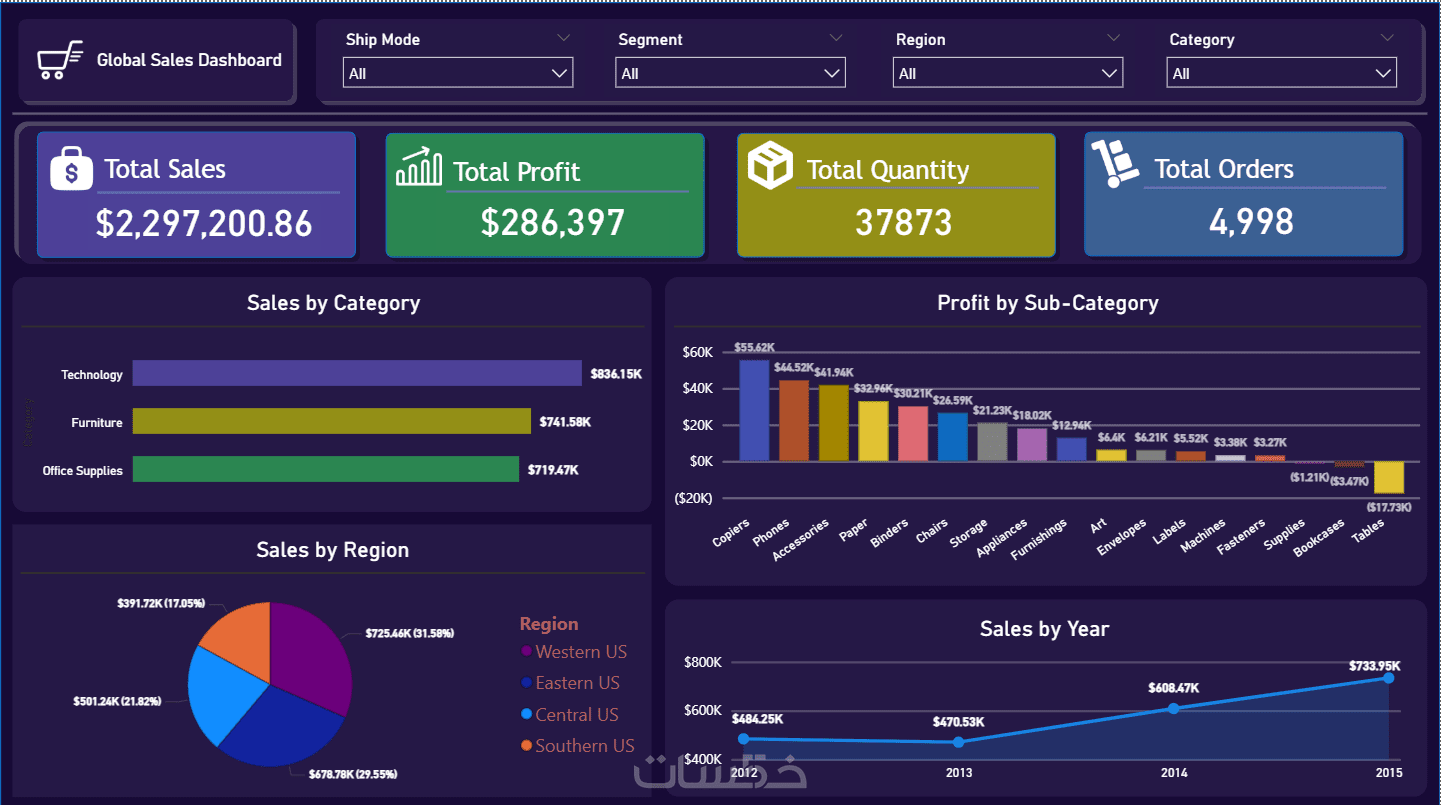Select the Copiers profit bar
Viewport: 1441px width, 805px height.
click(x=754, y=410)
